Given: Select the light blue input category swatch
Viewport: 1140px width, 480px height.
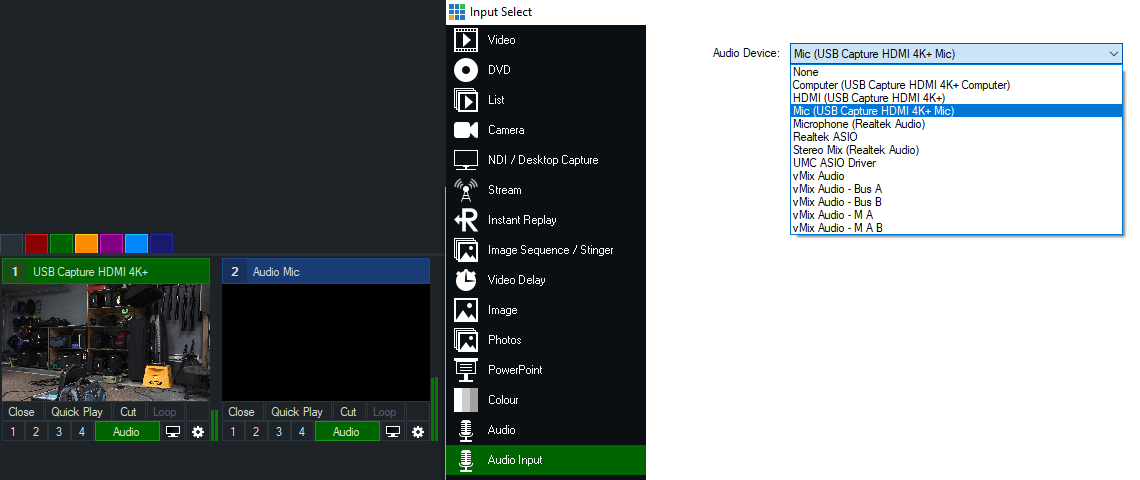Looking at the screenshot, I should (137, 244).
